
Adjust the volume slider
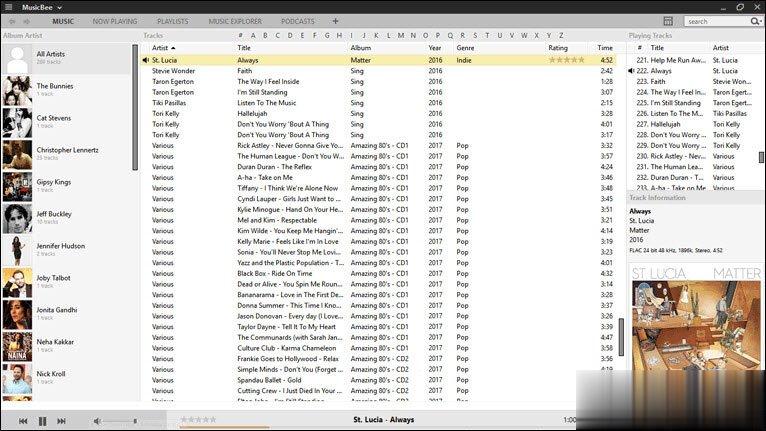click(121, 421)
